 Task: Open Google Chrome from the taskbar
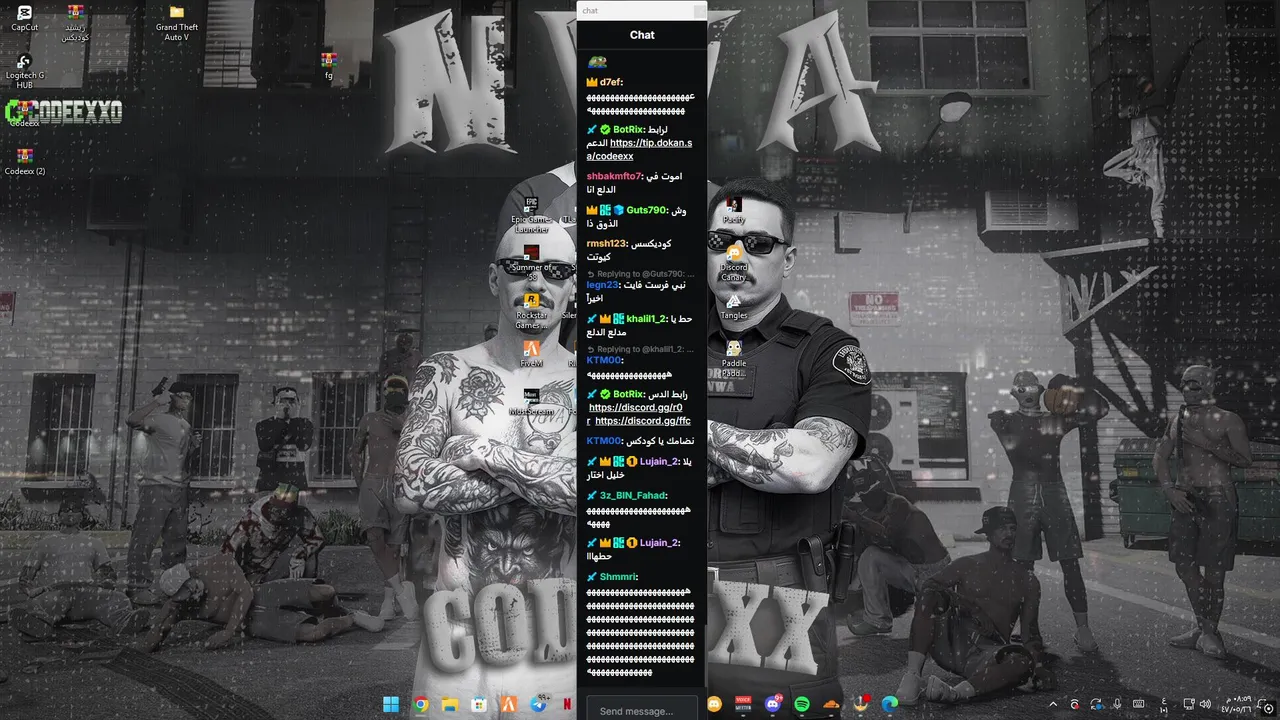(421, 704)
